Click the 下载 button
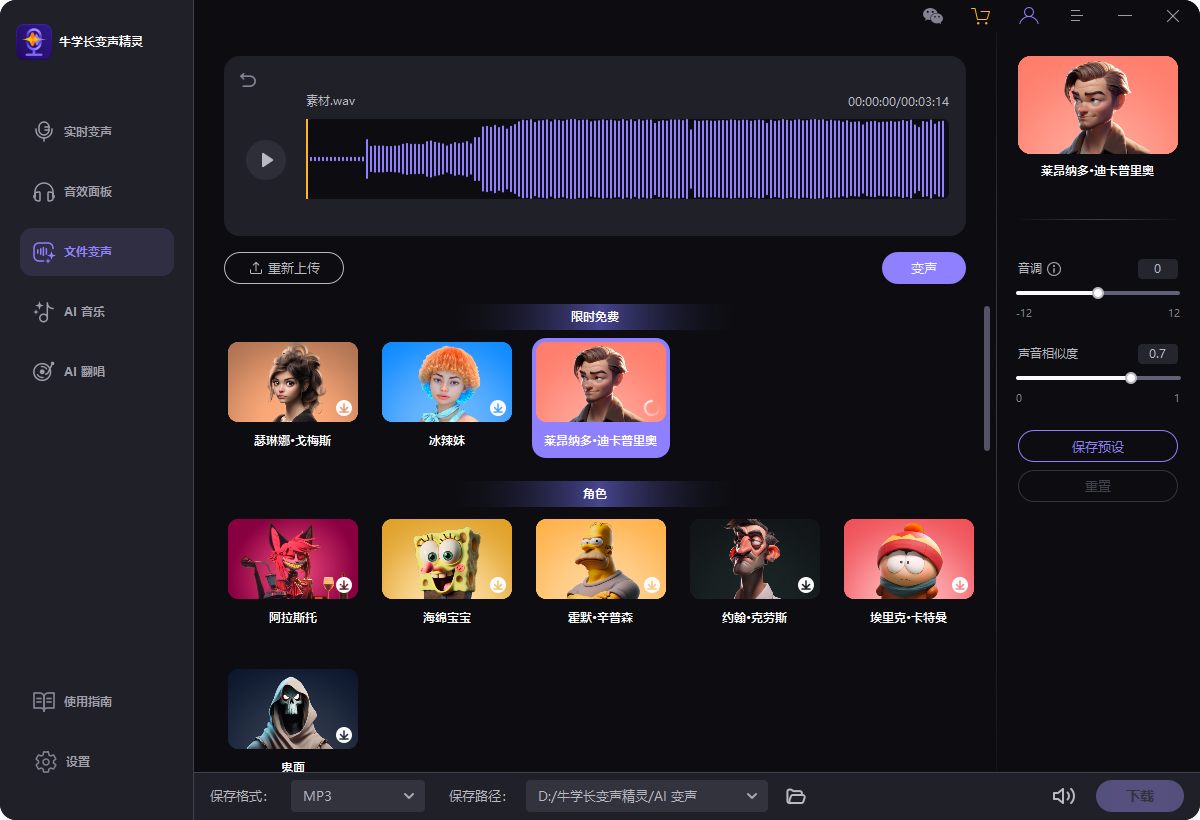Image resolution: width=1200 pixels, height=820 pixels. (1140, 796)
